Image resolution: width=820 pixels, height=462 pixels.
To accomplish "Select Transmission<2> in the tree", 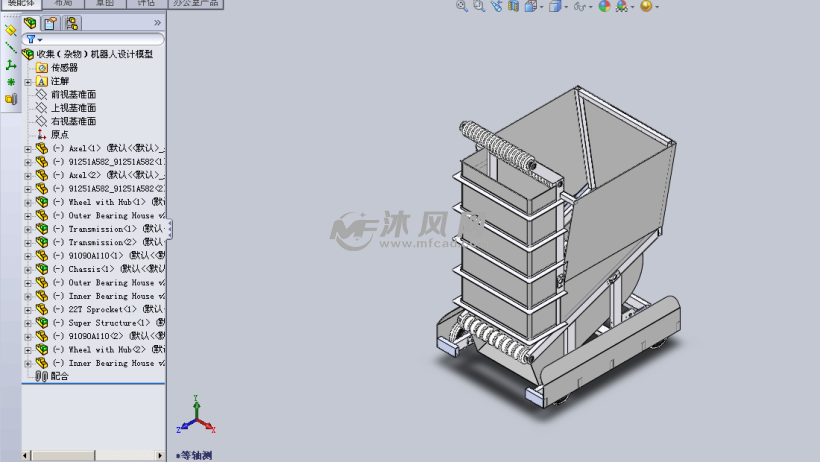I will [109, 242].
